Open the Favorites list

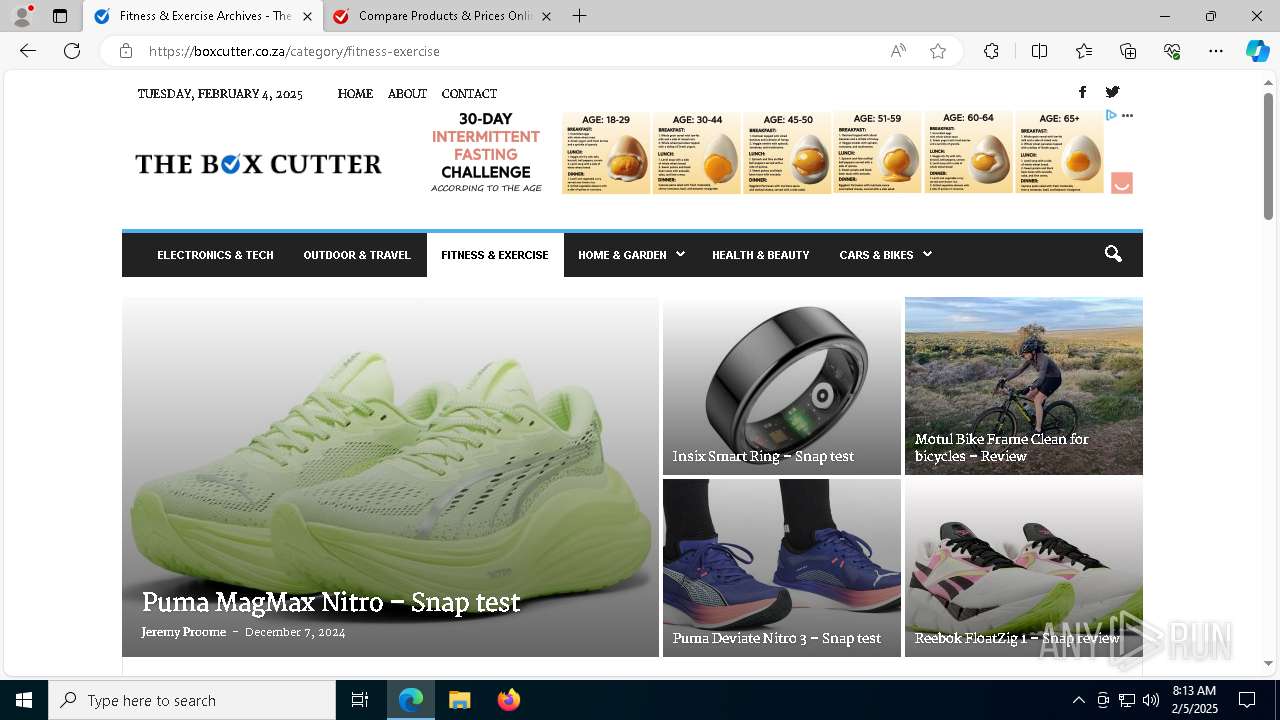point(1084,51)
